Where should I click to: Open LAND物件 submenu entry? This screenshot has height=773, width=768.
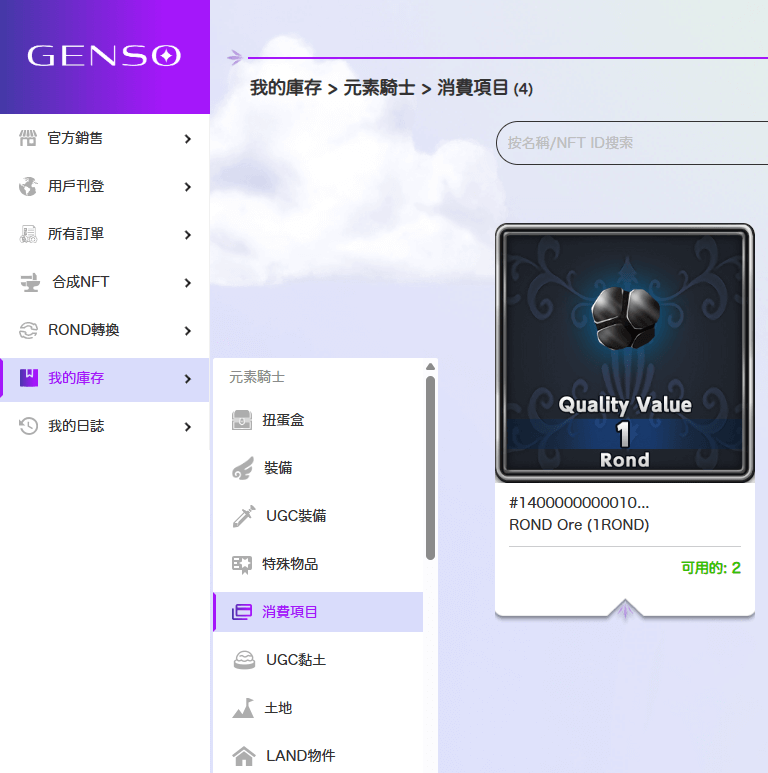(x=300, y=756)
